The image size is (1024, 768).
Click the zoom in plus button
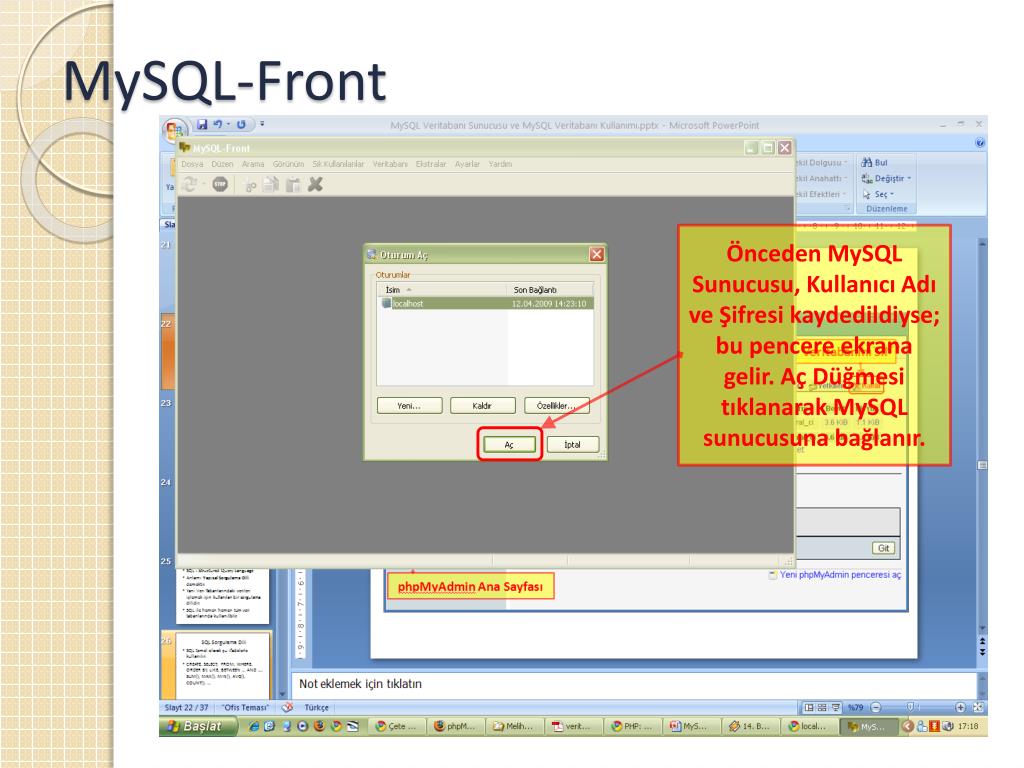pyautogui.click(x=960, y=707)
